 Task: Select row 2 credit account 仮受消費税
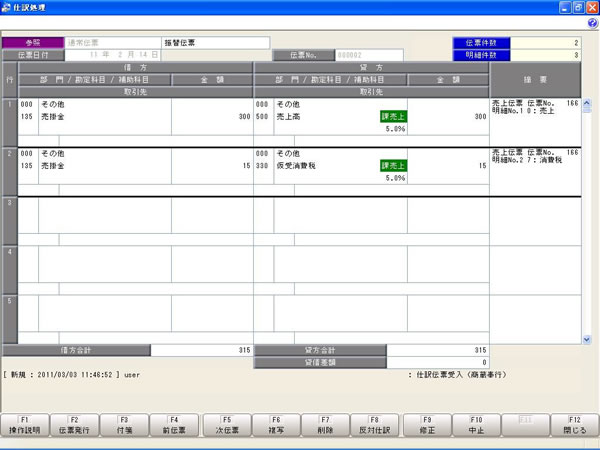(x=296, y=166)
